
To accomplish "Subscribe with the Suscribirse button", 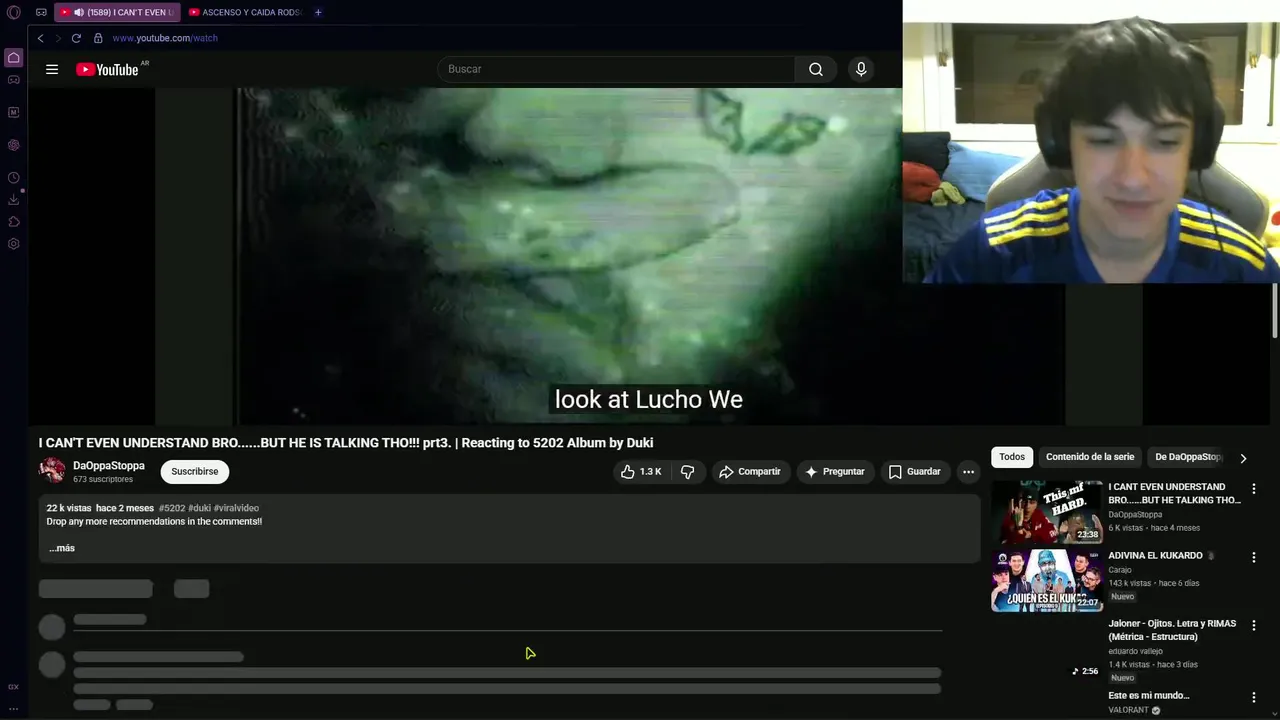I will [x=194, y=472].
